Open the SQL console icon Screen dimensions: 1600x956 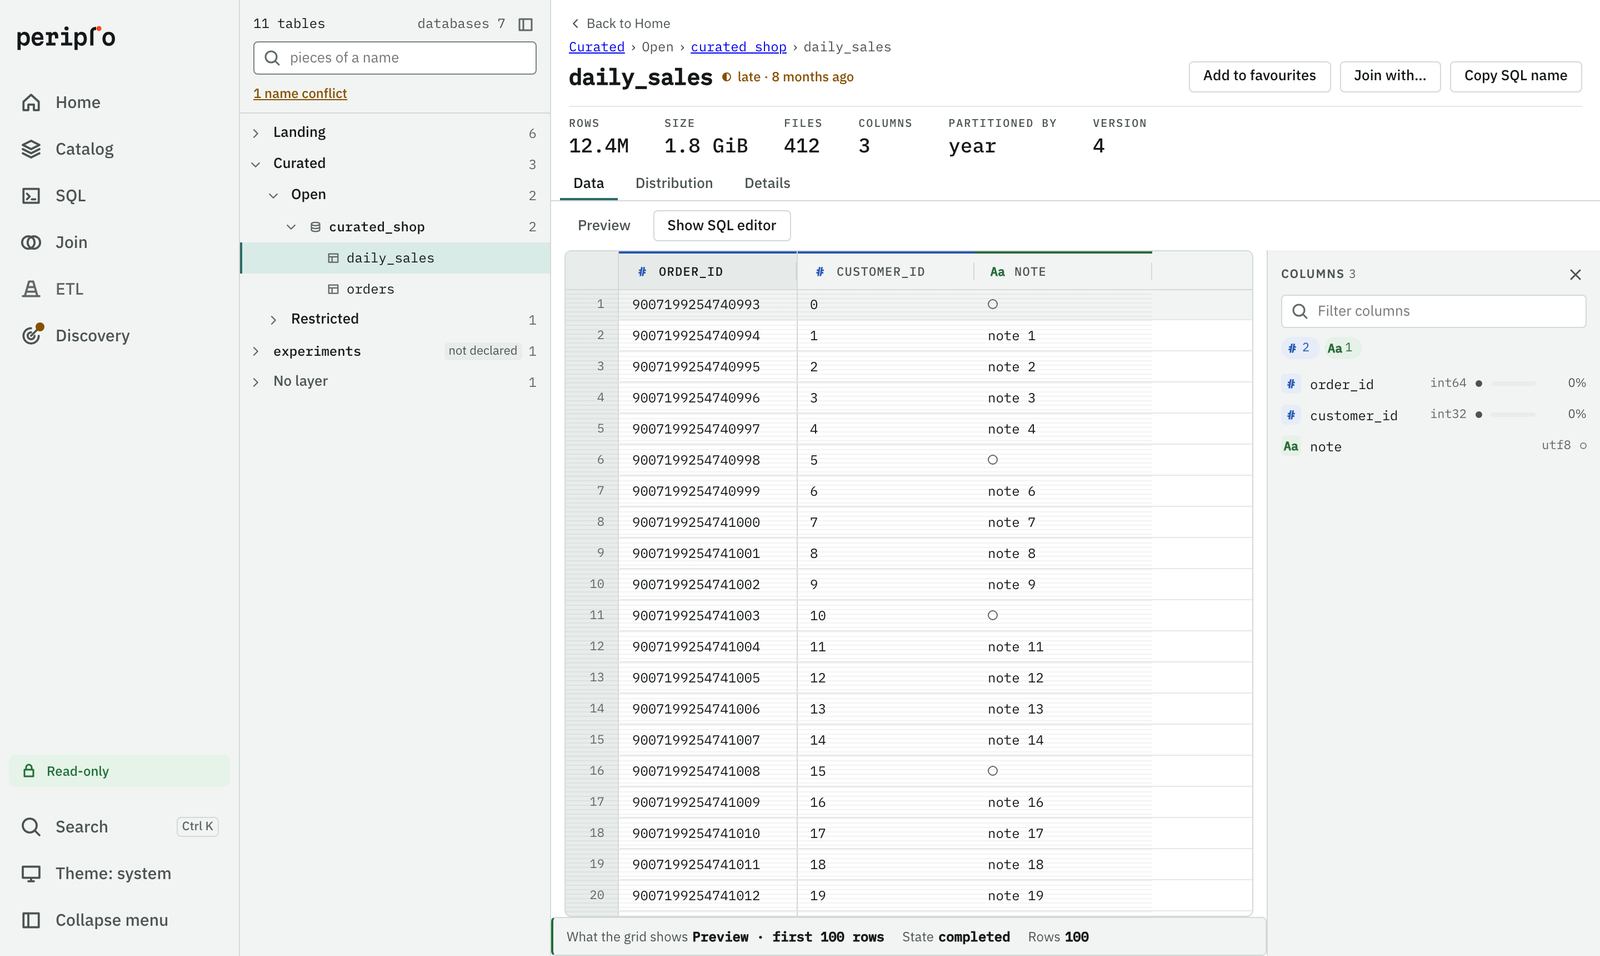pyautogui.click(x=31, y=196)
